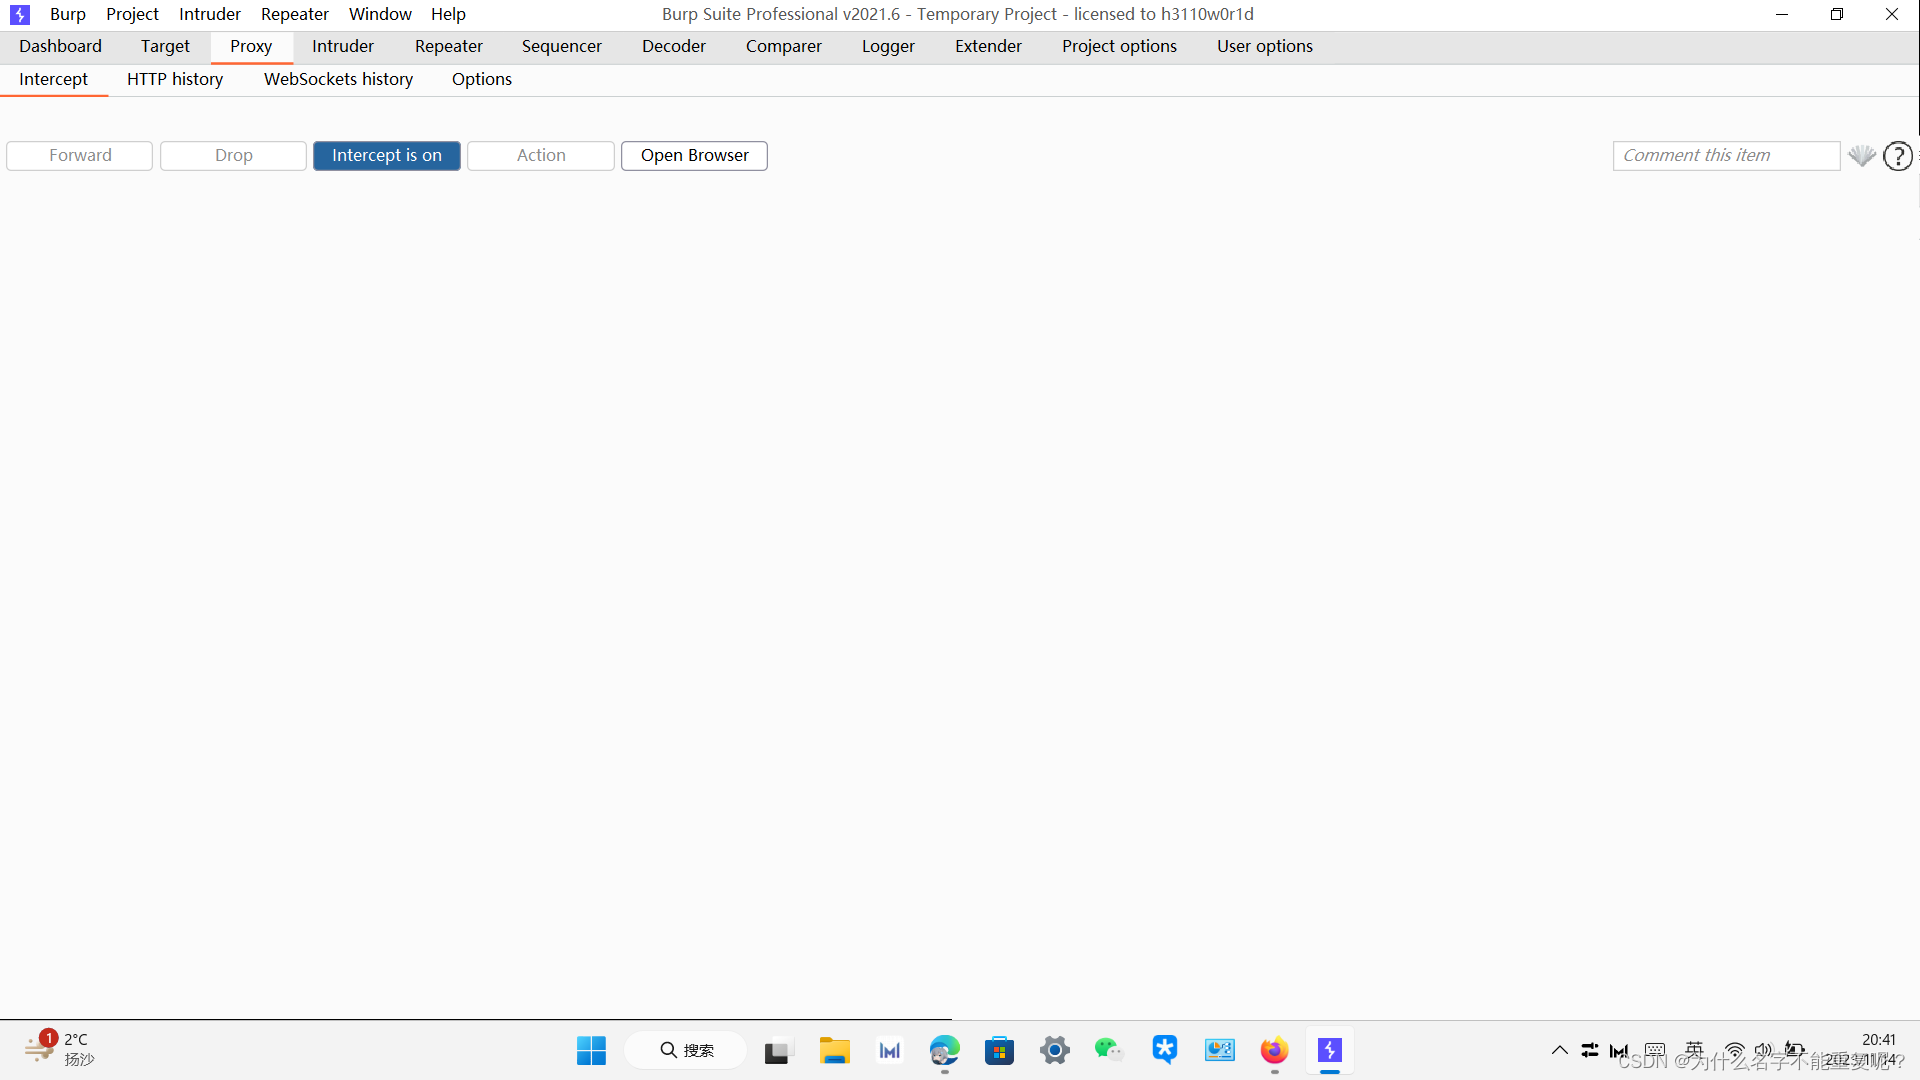Open Settings gear from the taskbar
1920x1080 pixels.
[x=1054, y=1051]
